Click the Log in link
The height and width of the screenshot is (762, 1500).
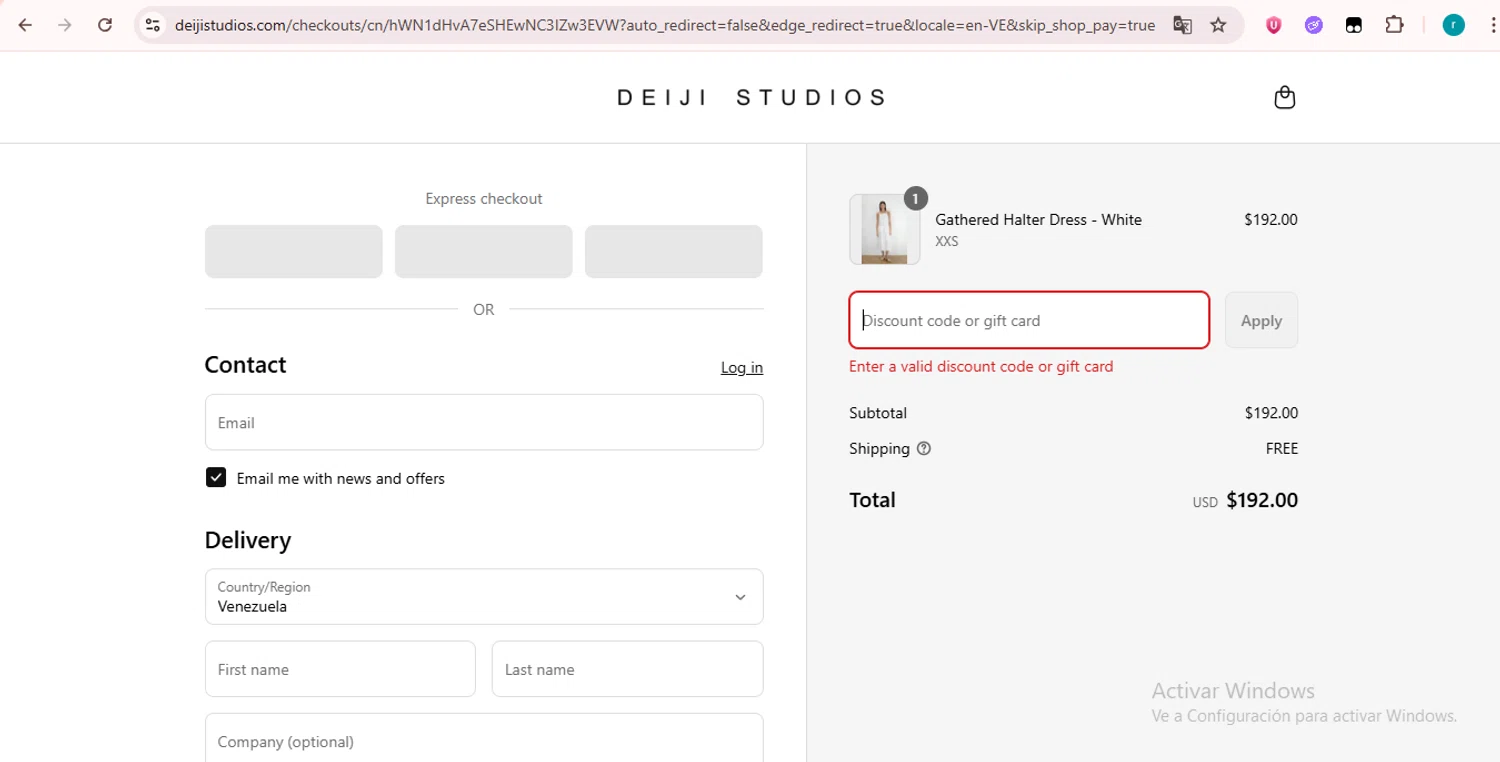[742, 368]
